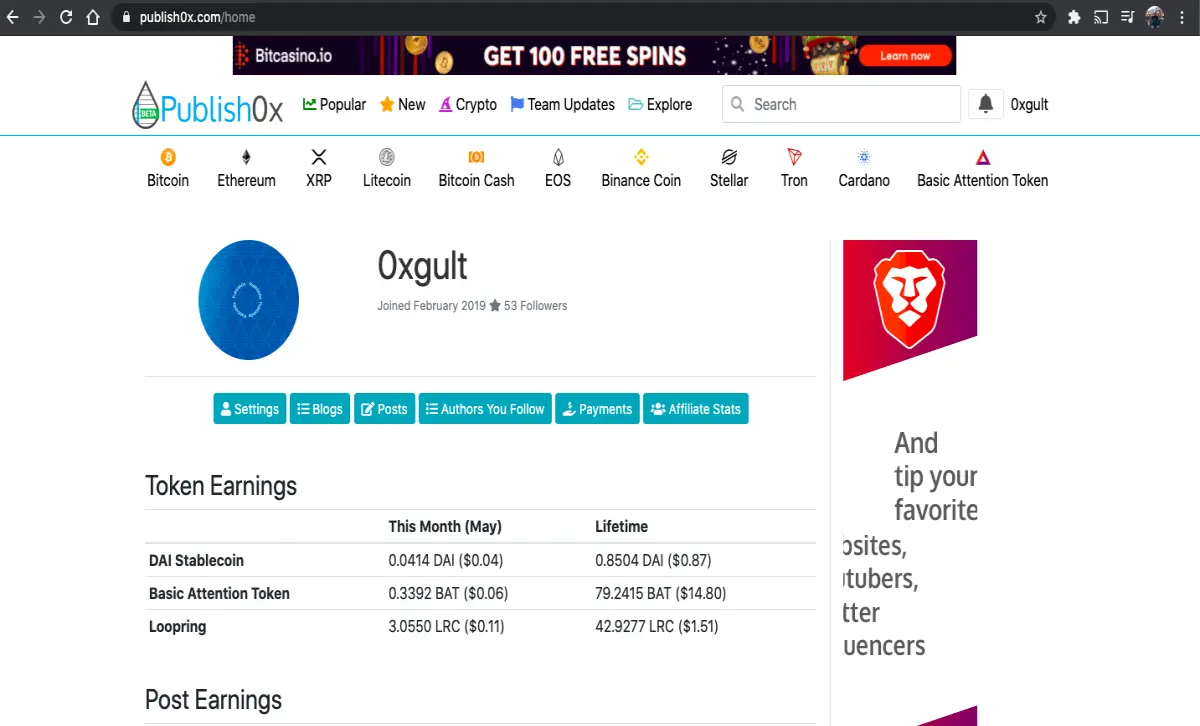Open the extensions puzzle icon
The height and width of the screenshot is (726, 1200).
(1074, 17)
